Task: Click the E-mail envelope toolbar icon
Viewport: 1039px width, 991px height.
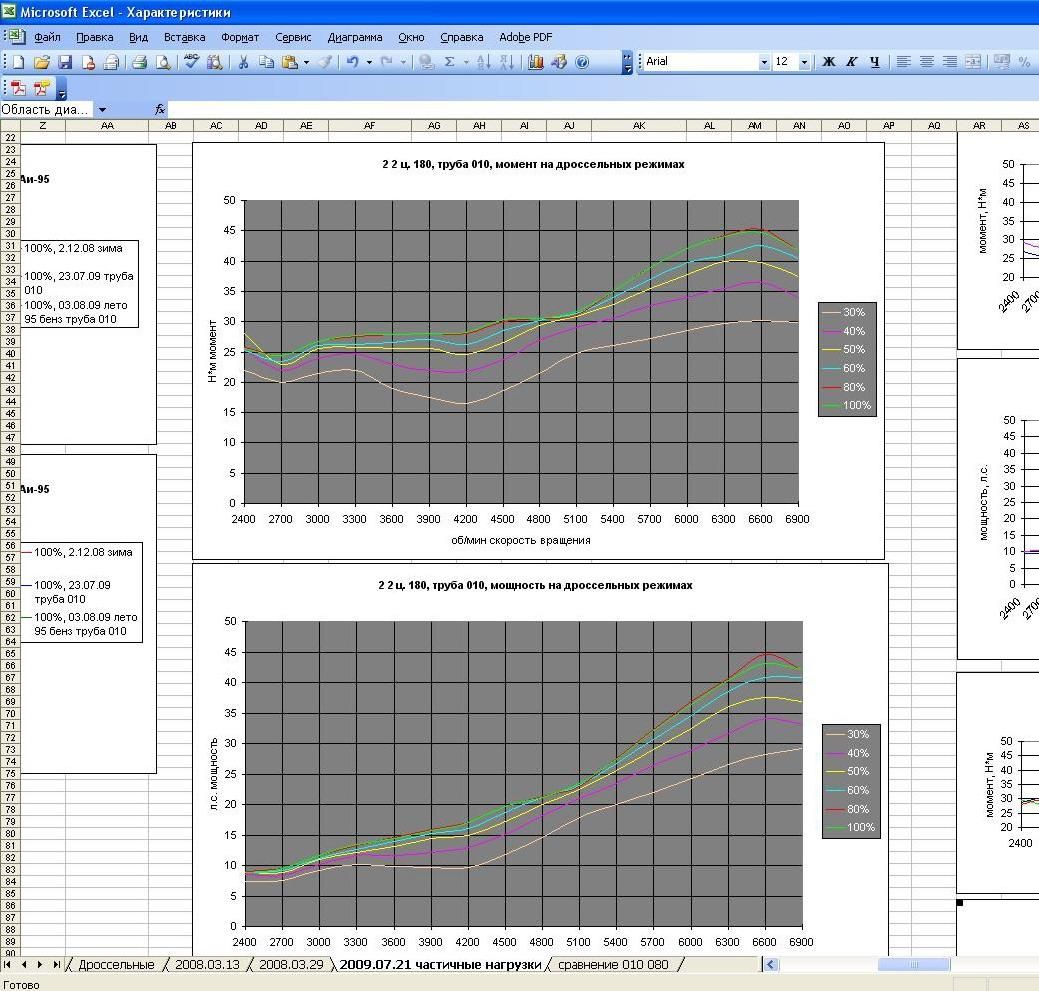Action: tap(111, 62)
